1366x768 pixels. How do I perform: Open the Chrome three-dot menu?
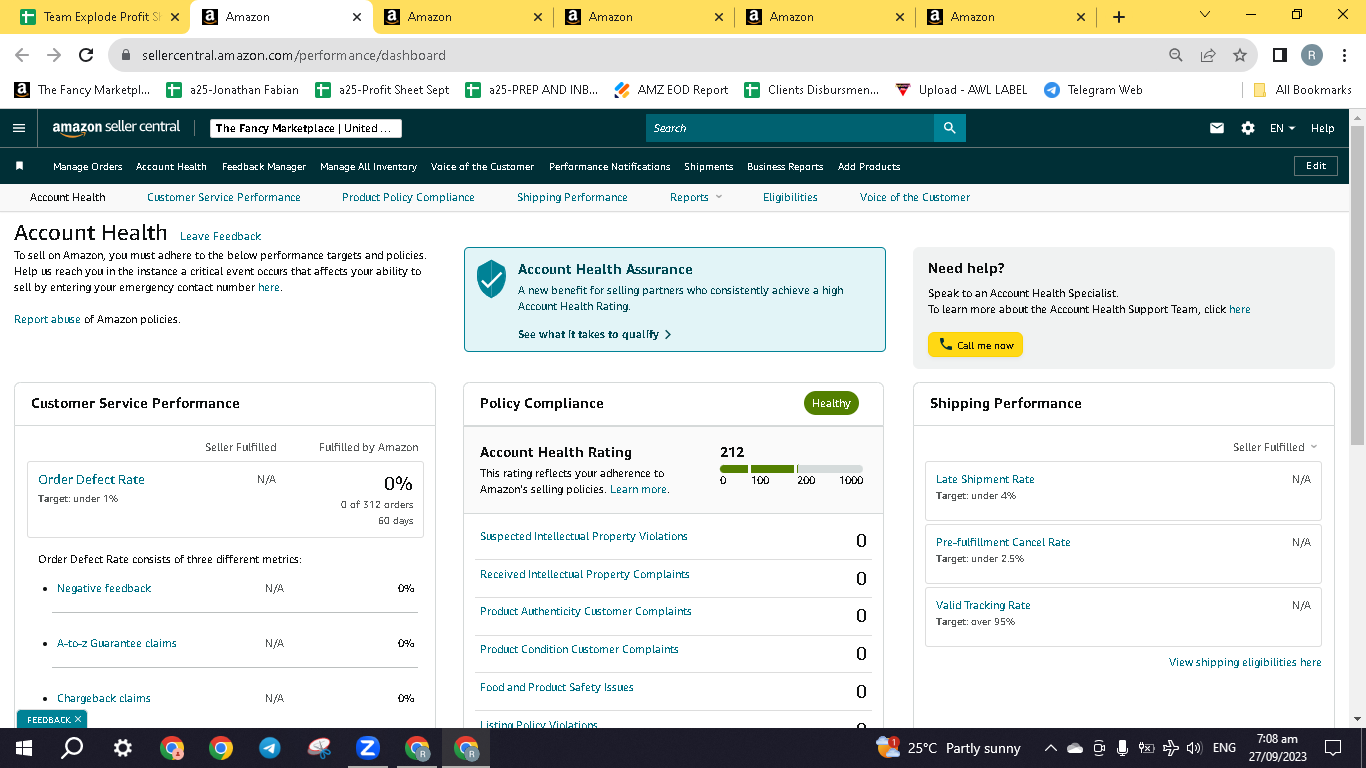1345,55
